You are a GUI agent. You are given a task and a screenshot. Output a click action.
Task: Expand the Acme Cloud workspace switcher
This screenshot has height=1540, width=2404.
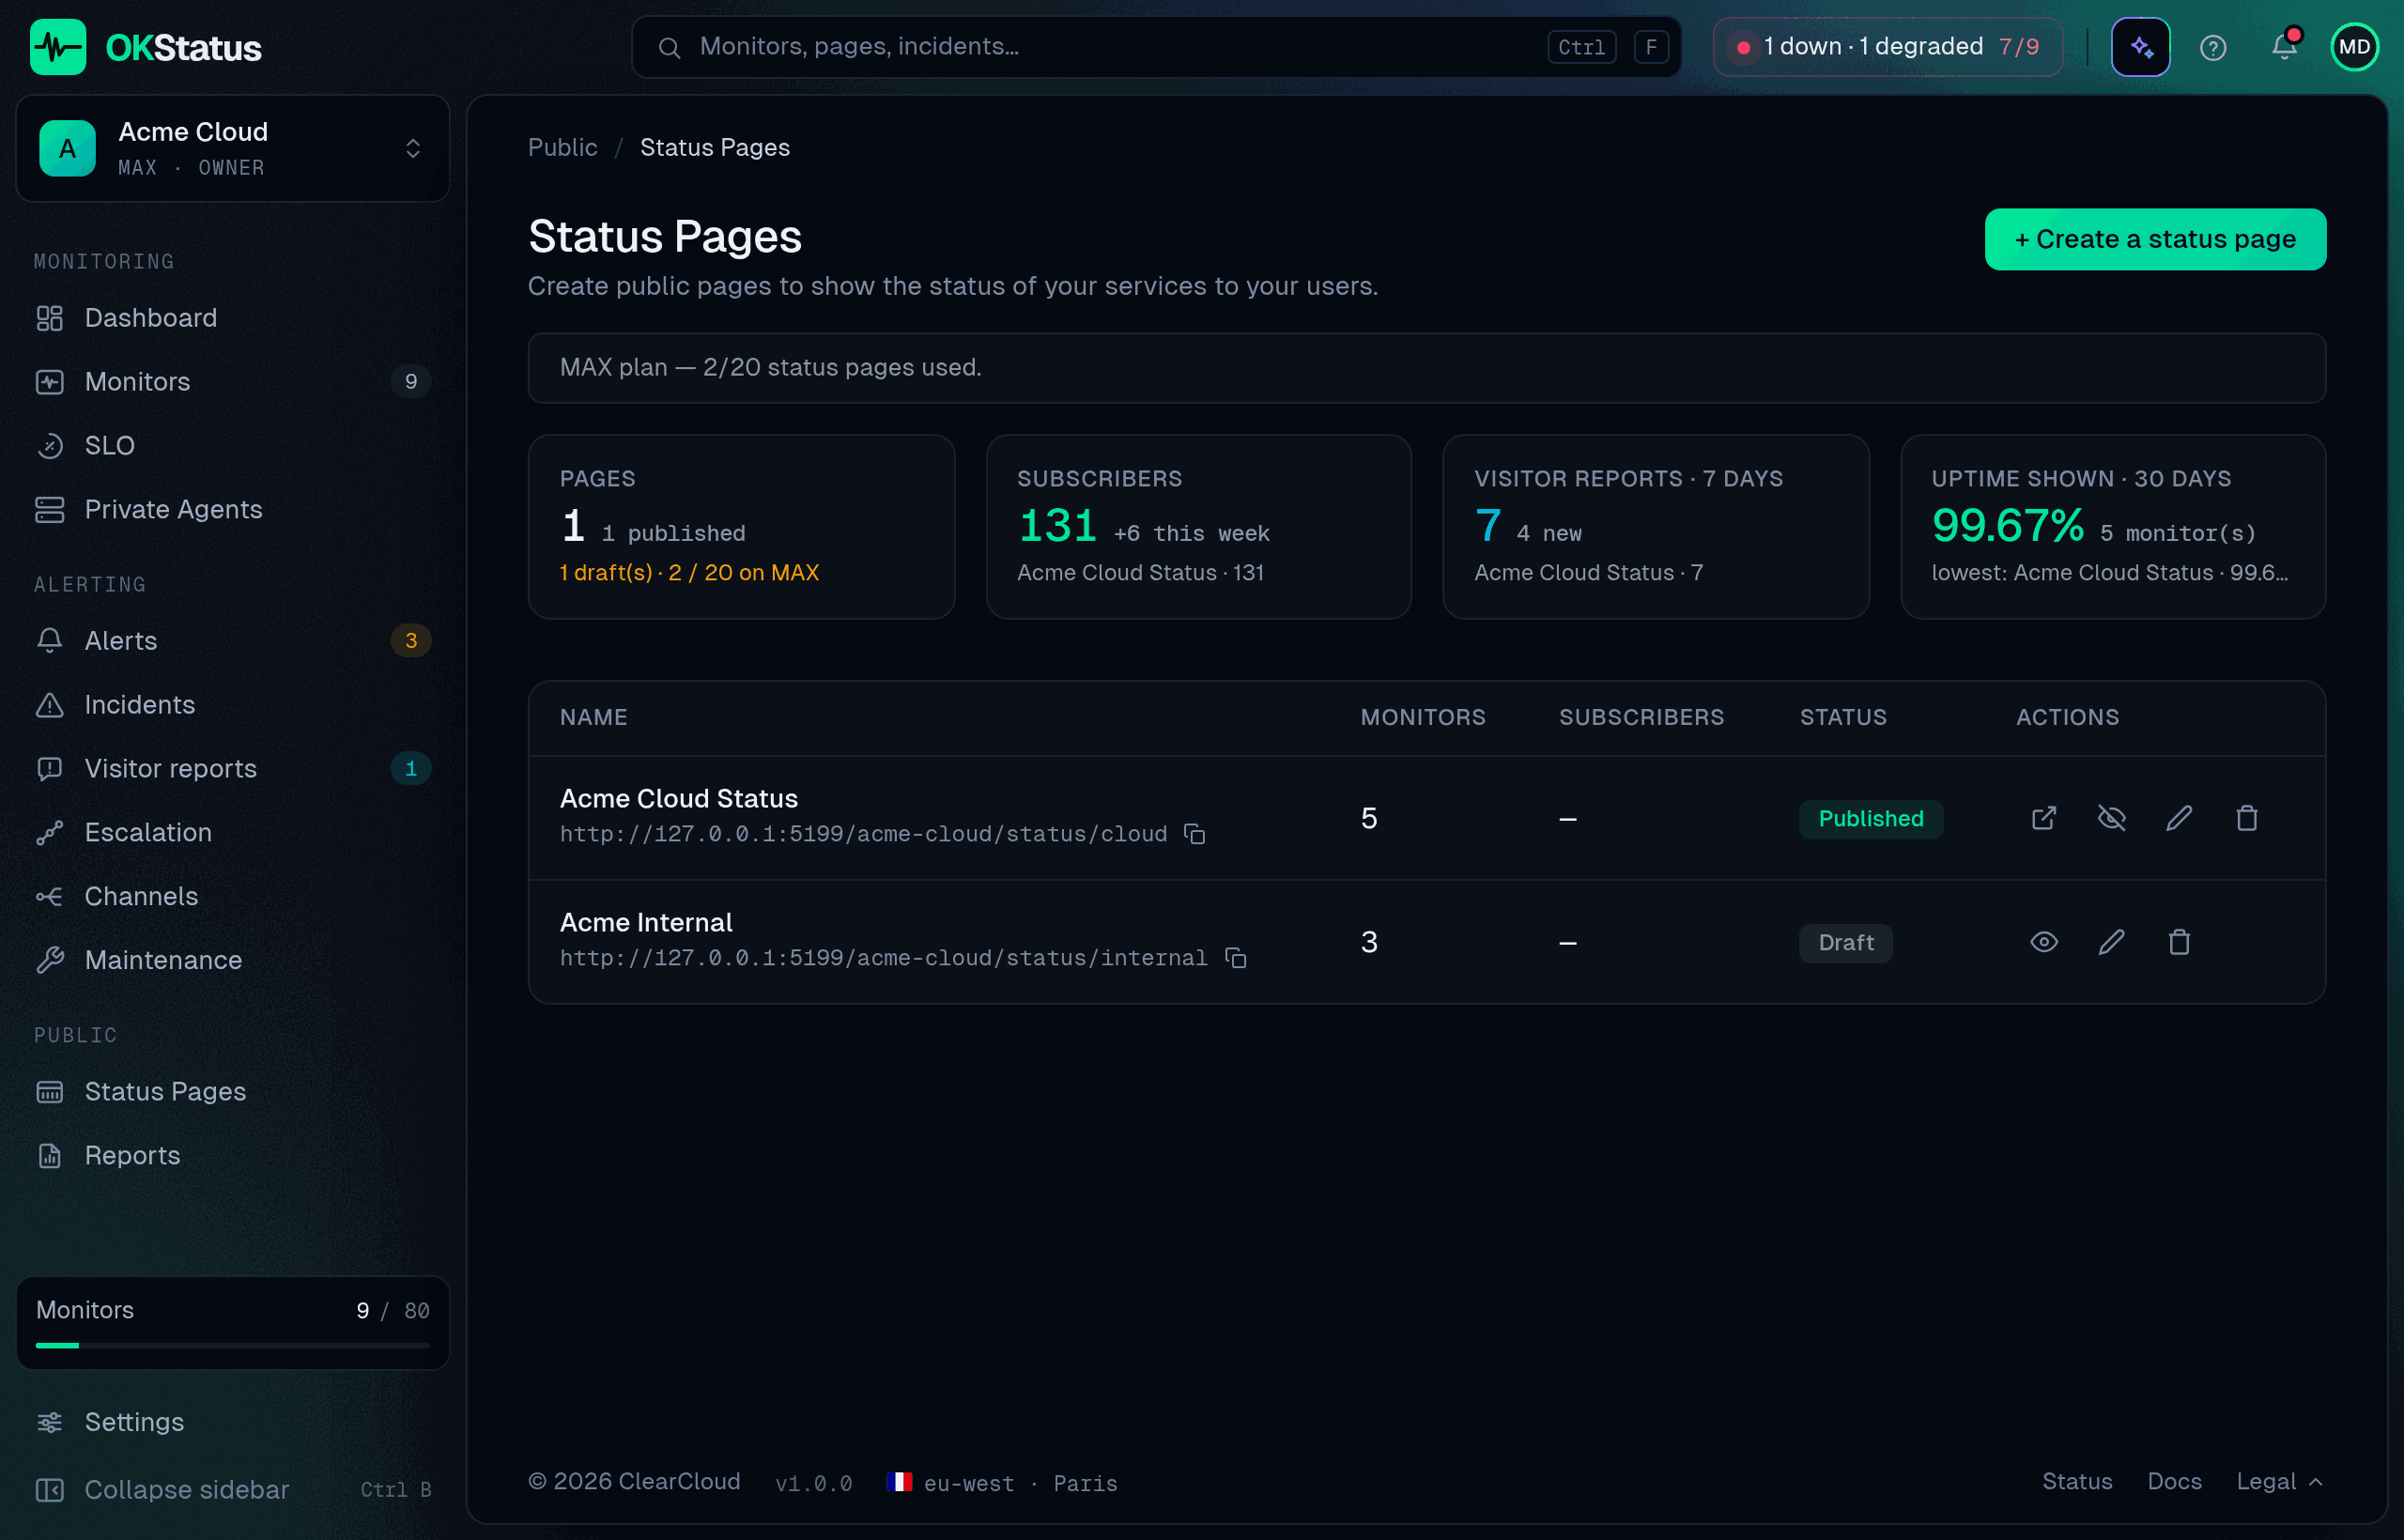[232, 148]
